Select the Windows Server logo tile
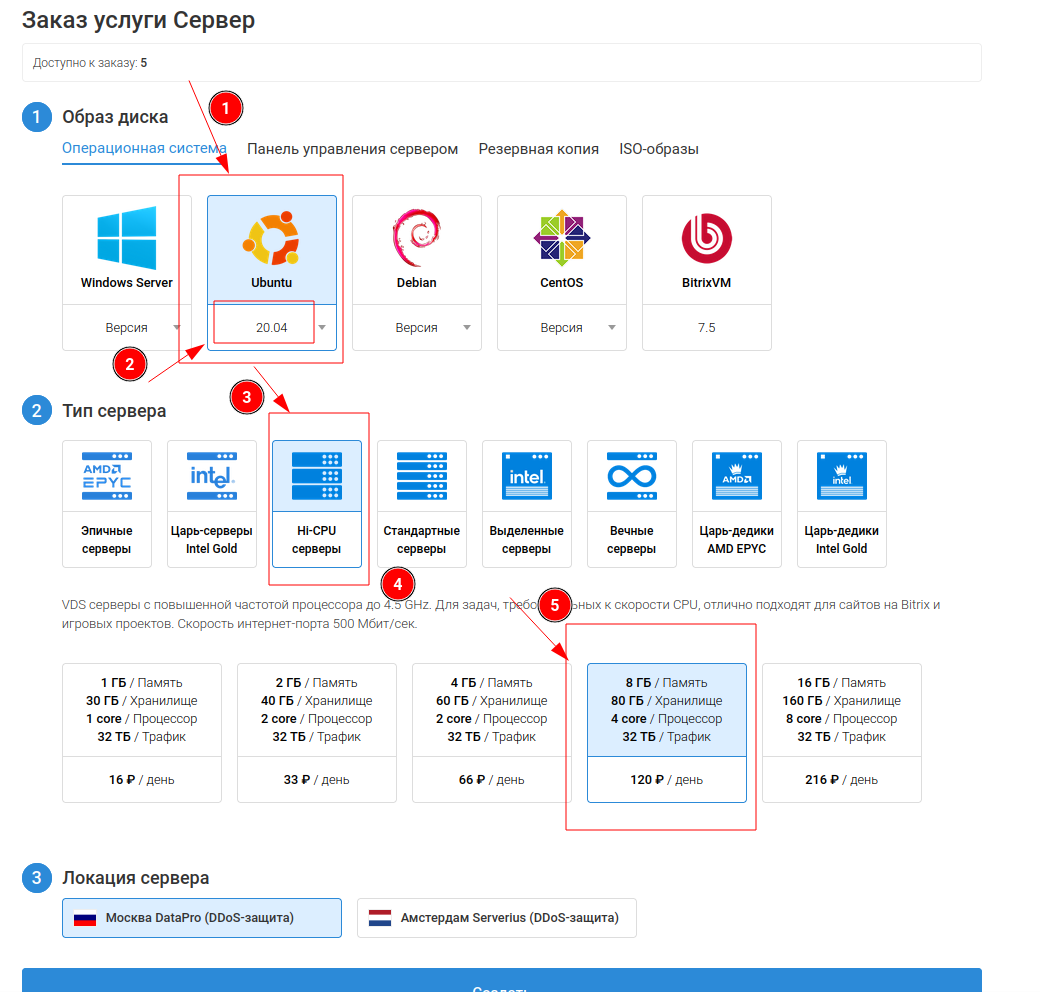 point(127,237)
